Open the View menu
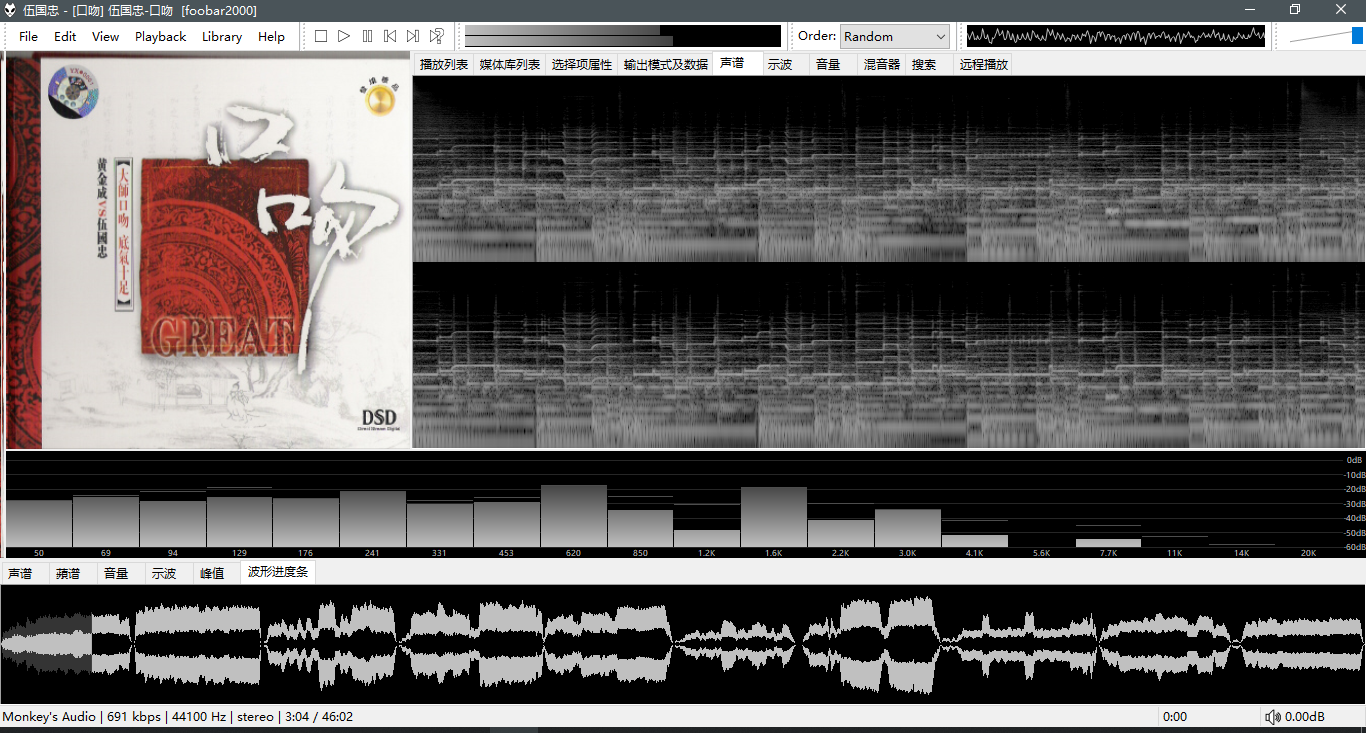The width and height of the screenshot is (1366, 733). (x=105, y=36)
